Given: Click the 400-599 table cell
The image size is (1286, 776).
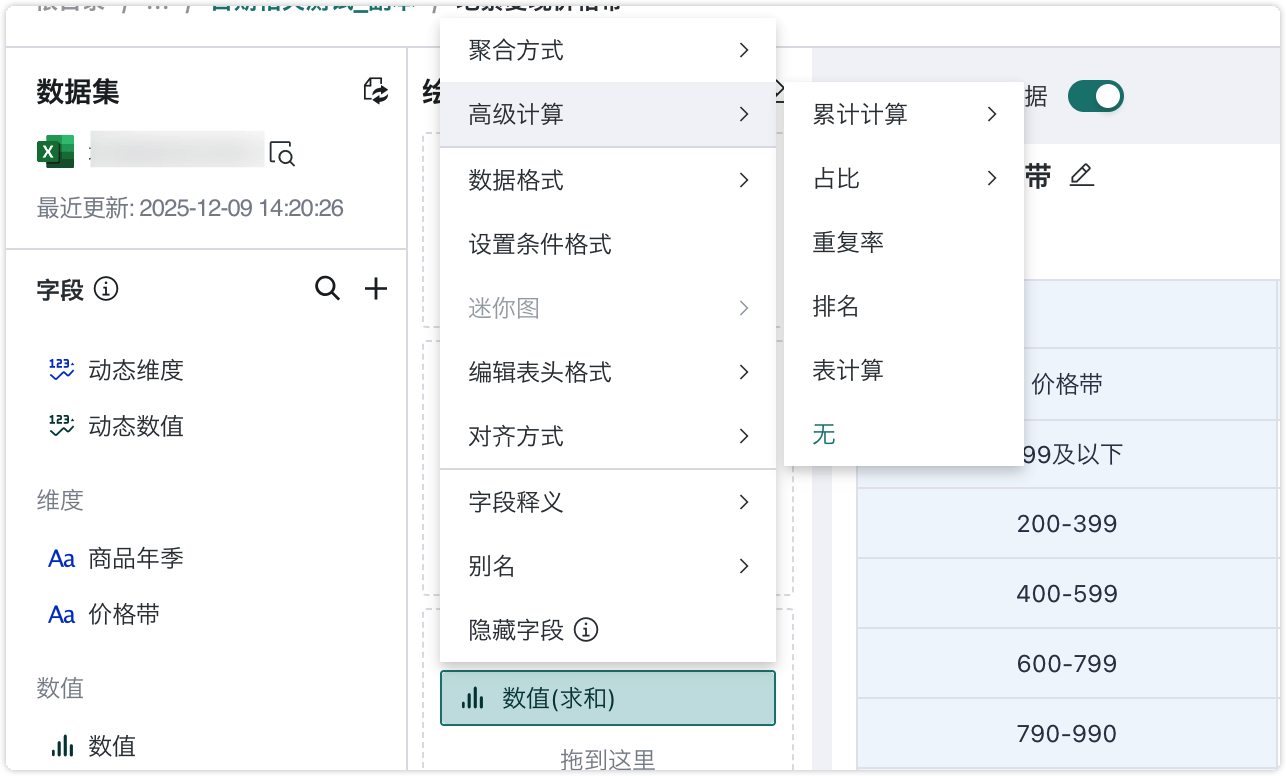Looking at the screenshot, I should [1067, 594].
